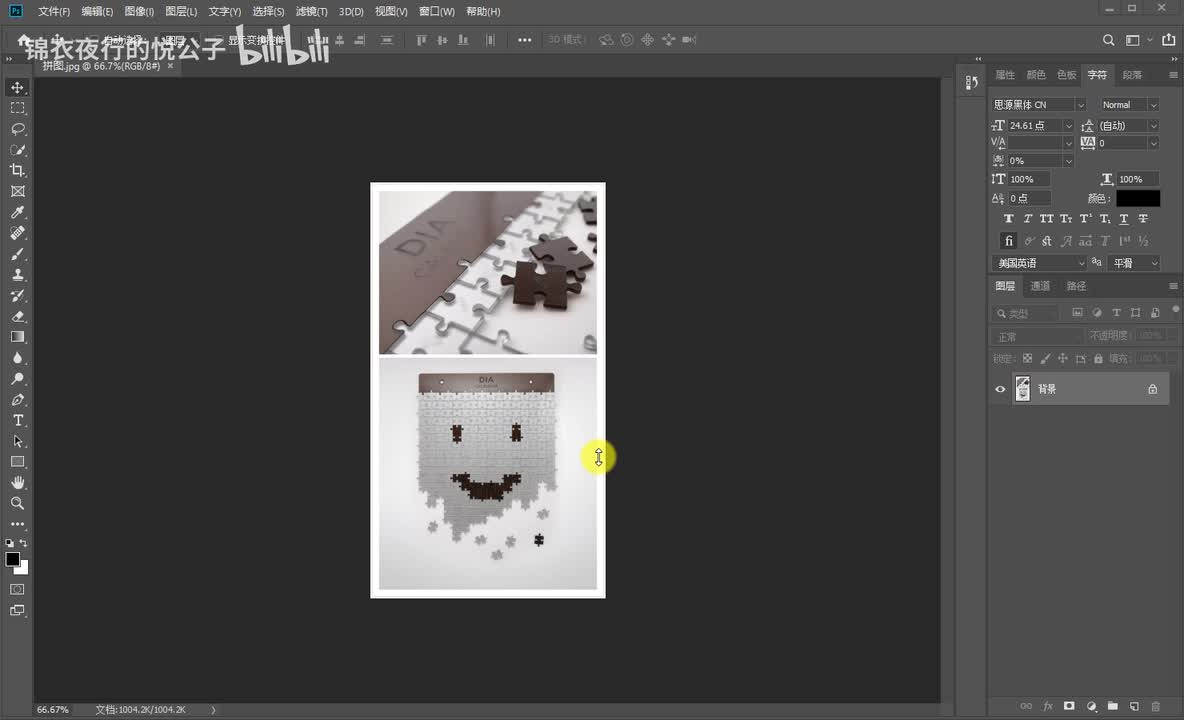Select the Crop tool

(17, 171)
